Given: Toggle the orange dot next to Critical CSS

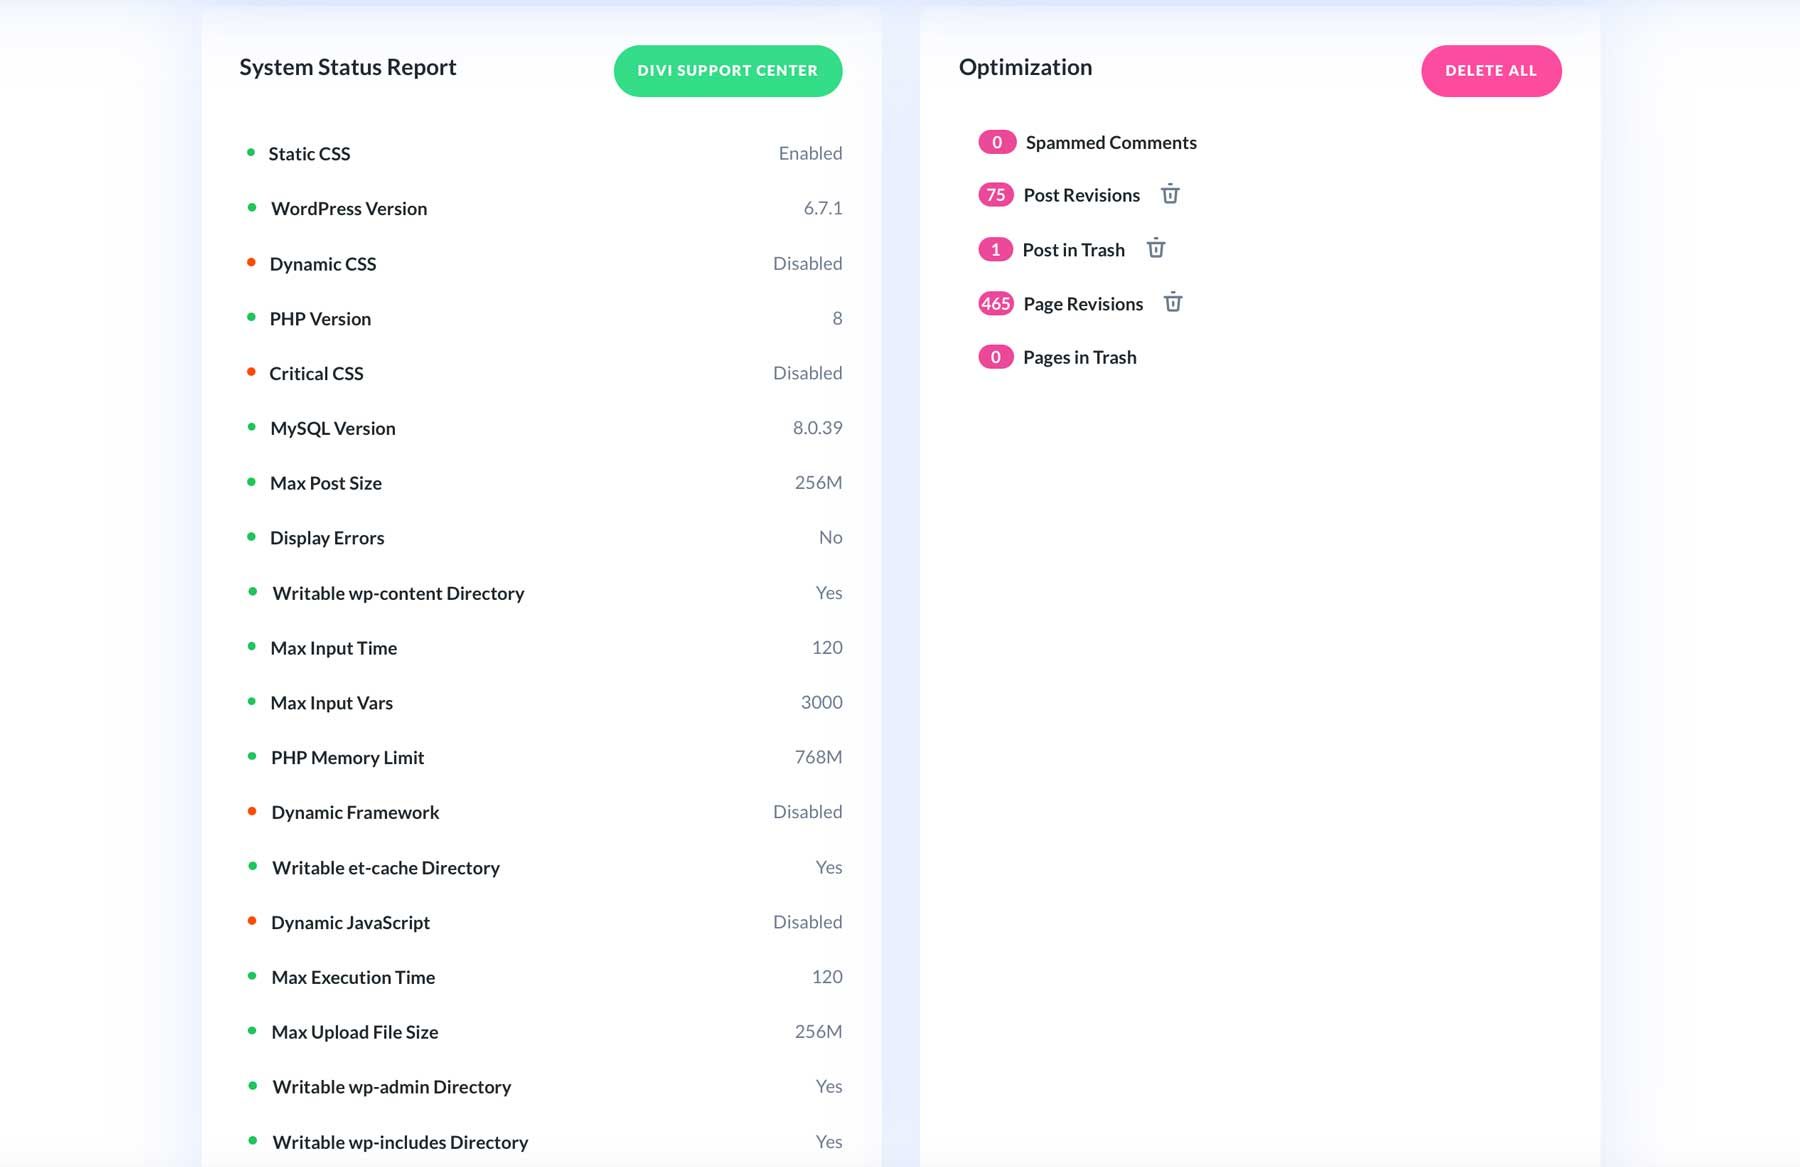Looking at the screenshot, I should [x=252, y=371].
